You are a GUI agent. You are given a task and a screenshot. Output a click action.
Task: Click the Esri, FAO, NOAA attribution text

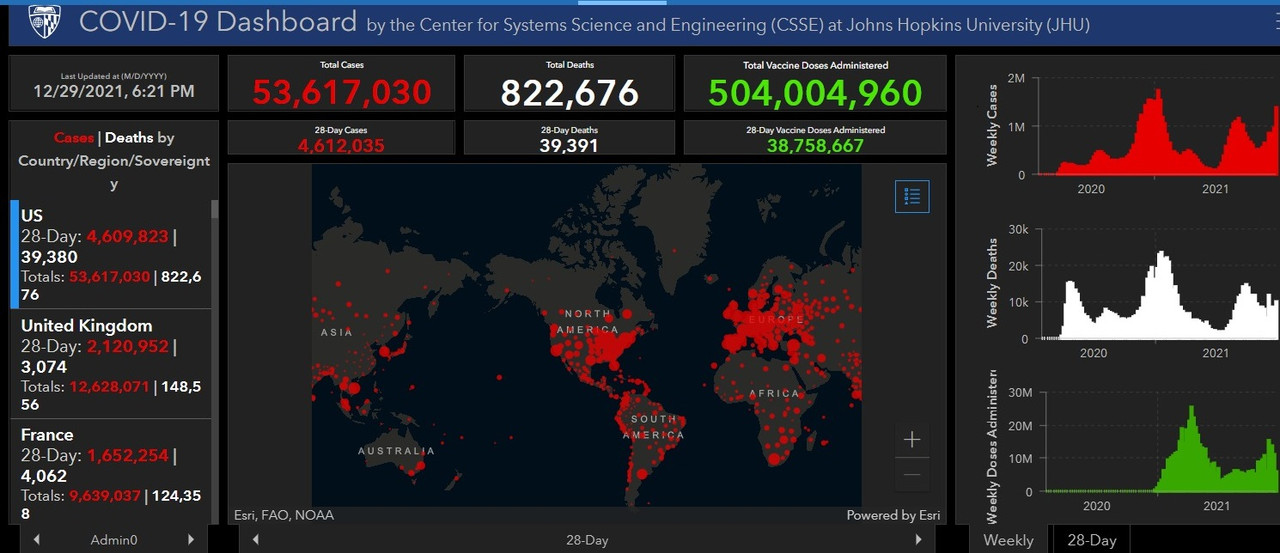284,515
